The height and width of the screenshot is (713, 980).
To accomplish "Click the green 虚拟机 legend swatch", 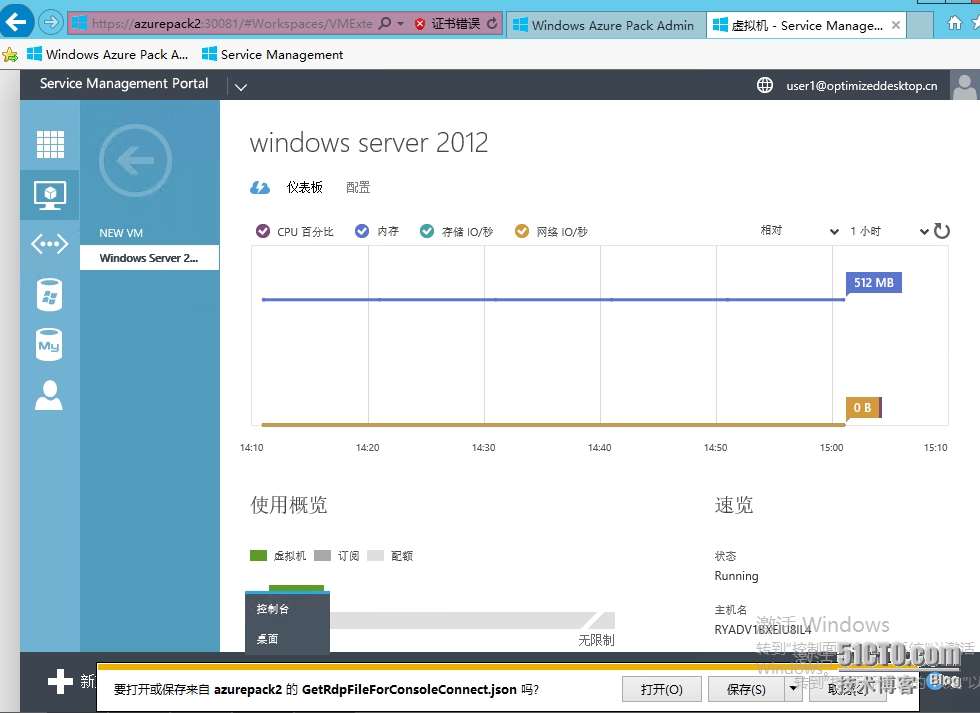I will [258, 555].
